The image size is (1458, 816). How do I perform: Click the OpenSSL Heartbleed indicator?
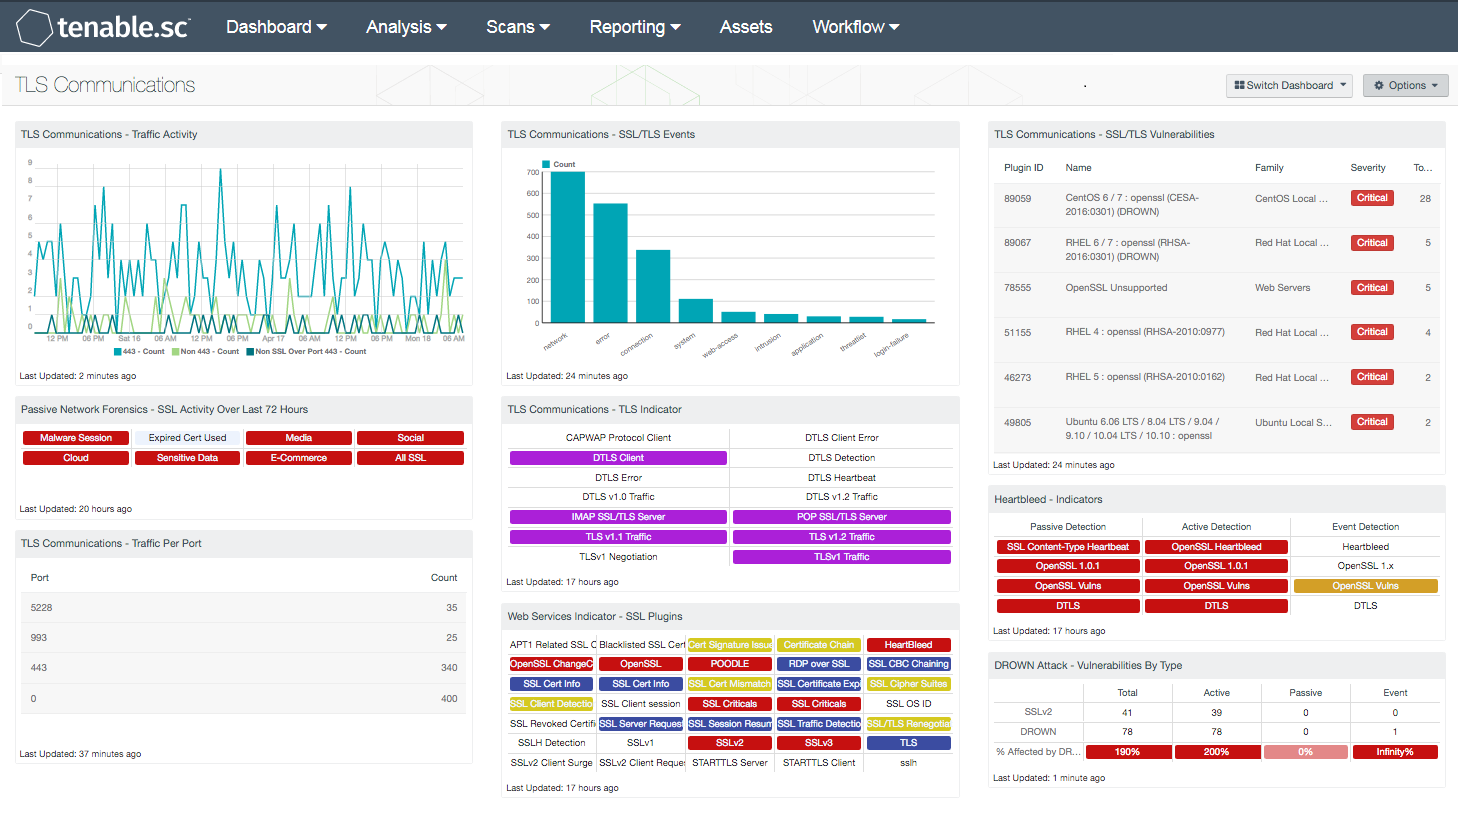coord(1216,547)
